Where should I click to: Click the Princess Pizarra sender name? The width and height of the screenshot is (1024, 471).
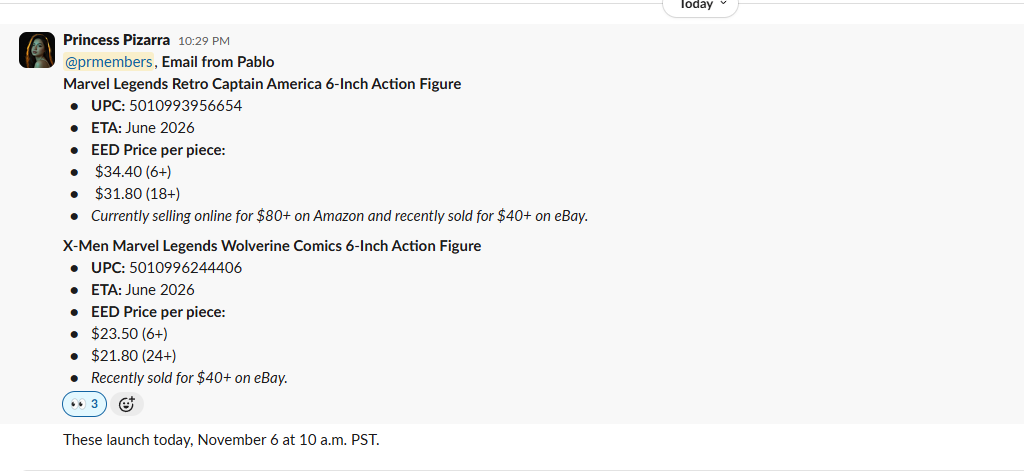click(116, 40)
